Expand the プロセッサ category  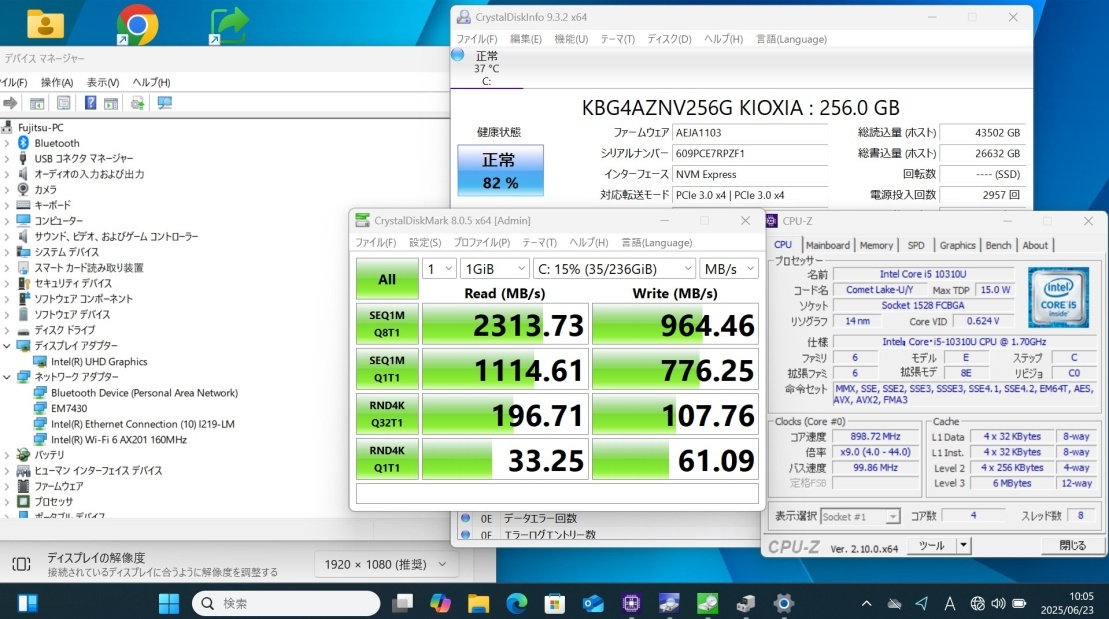pos(6,502)
